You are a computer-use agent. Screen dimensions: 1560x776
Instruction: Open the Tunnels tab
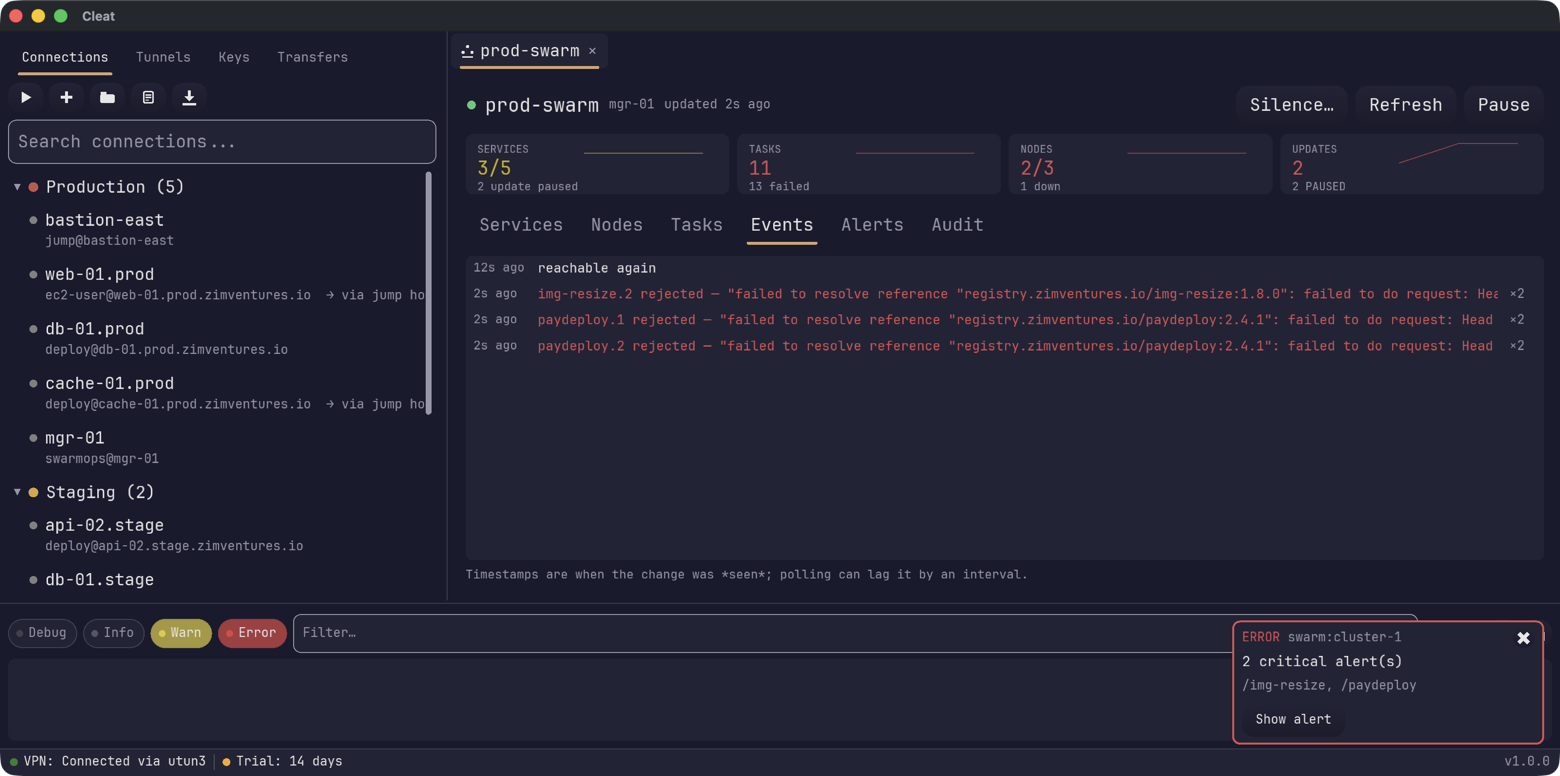(163, 57)
